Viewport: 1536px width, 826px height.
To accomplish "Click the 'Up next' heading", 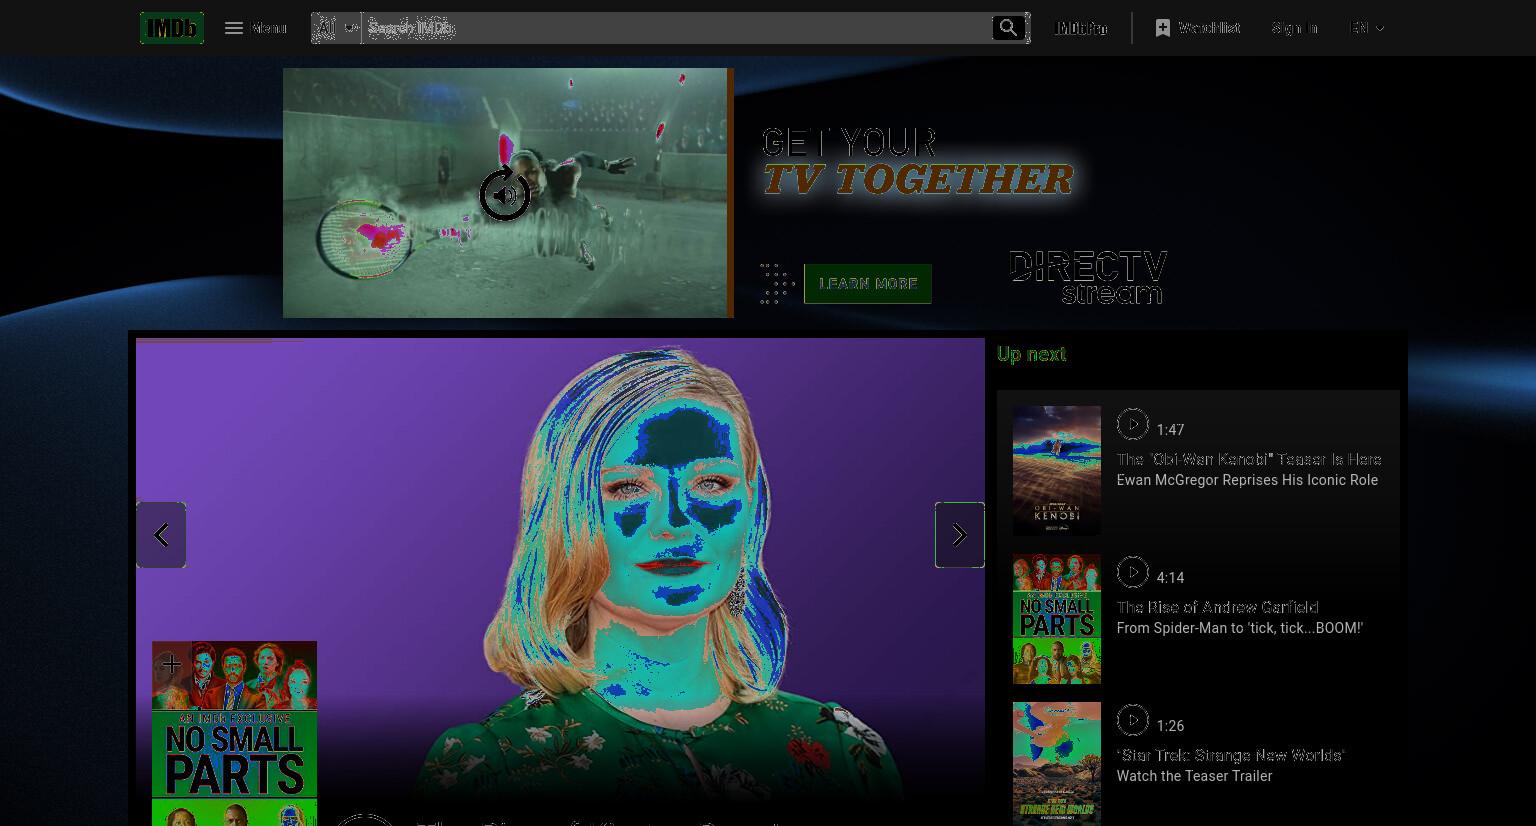I will 1031,354.
